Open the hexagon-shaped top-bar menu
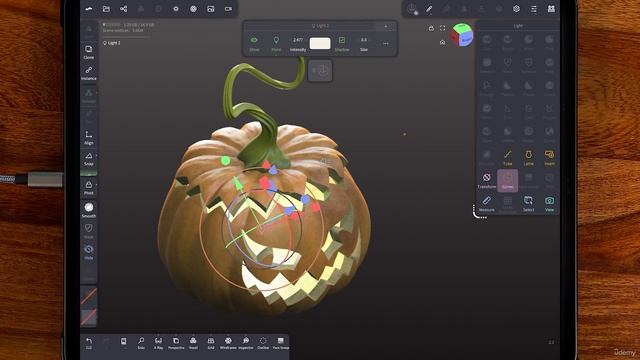This screenshot has height=360, width=640. tap(516, 9)
